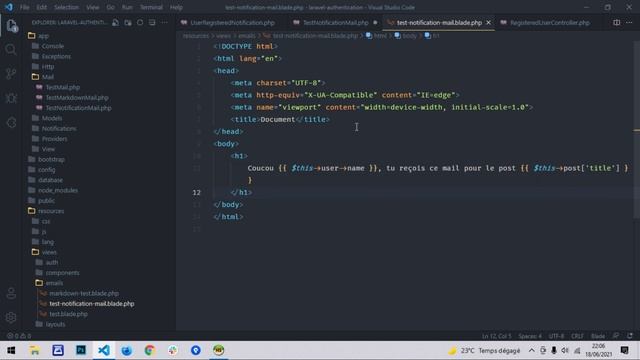Open the View menu

(x=93, y=7)
